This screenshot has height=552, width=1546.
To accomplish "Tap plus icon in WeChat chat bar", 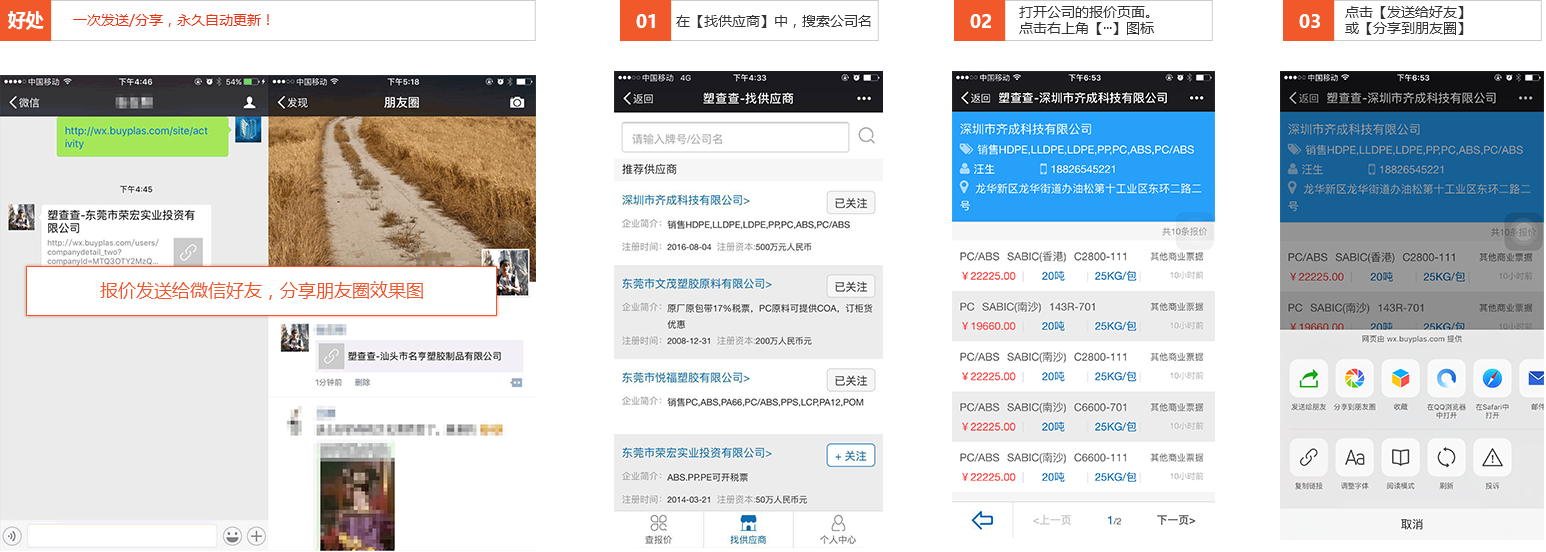I will coord(256,536).
